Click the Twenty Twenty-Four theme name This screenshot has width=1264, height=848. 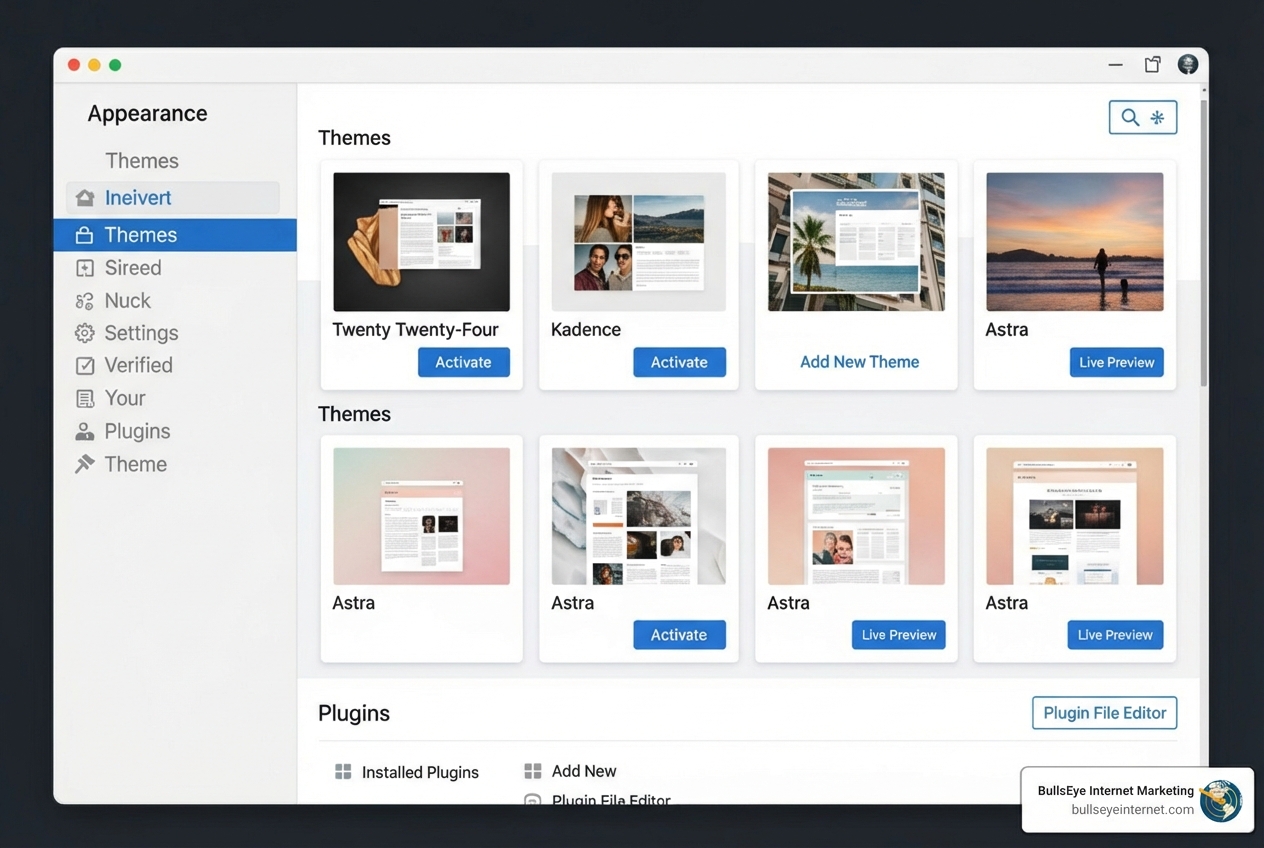click(x=415, y=330)
